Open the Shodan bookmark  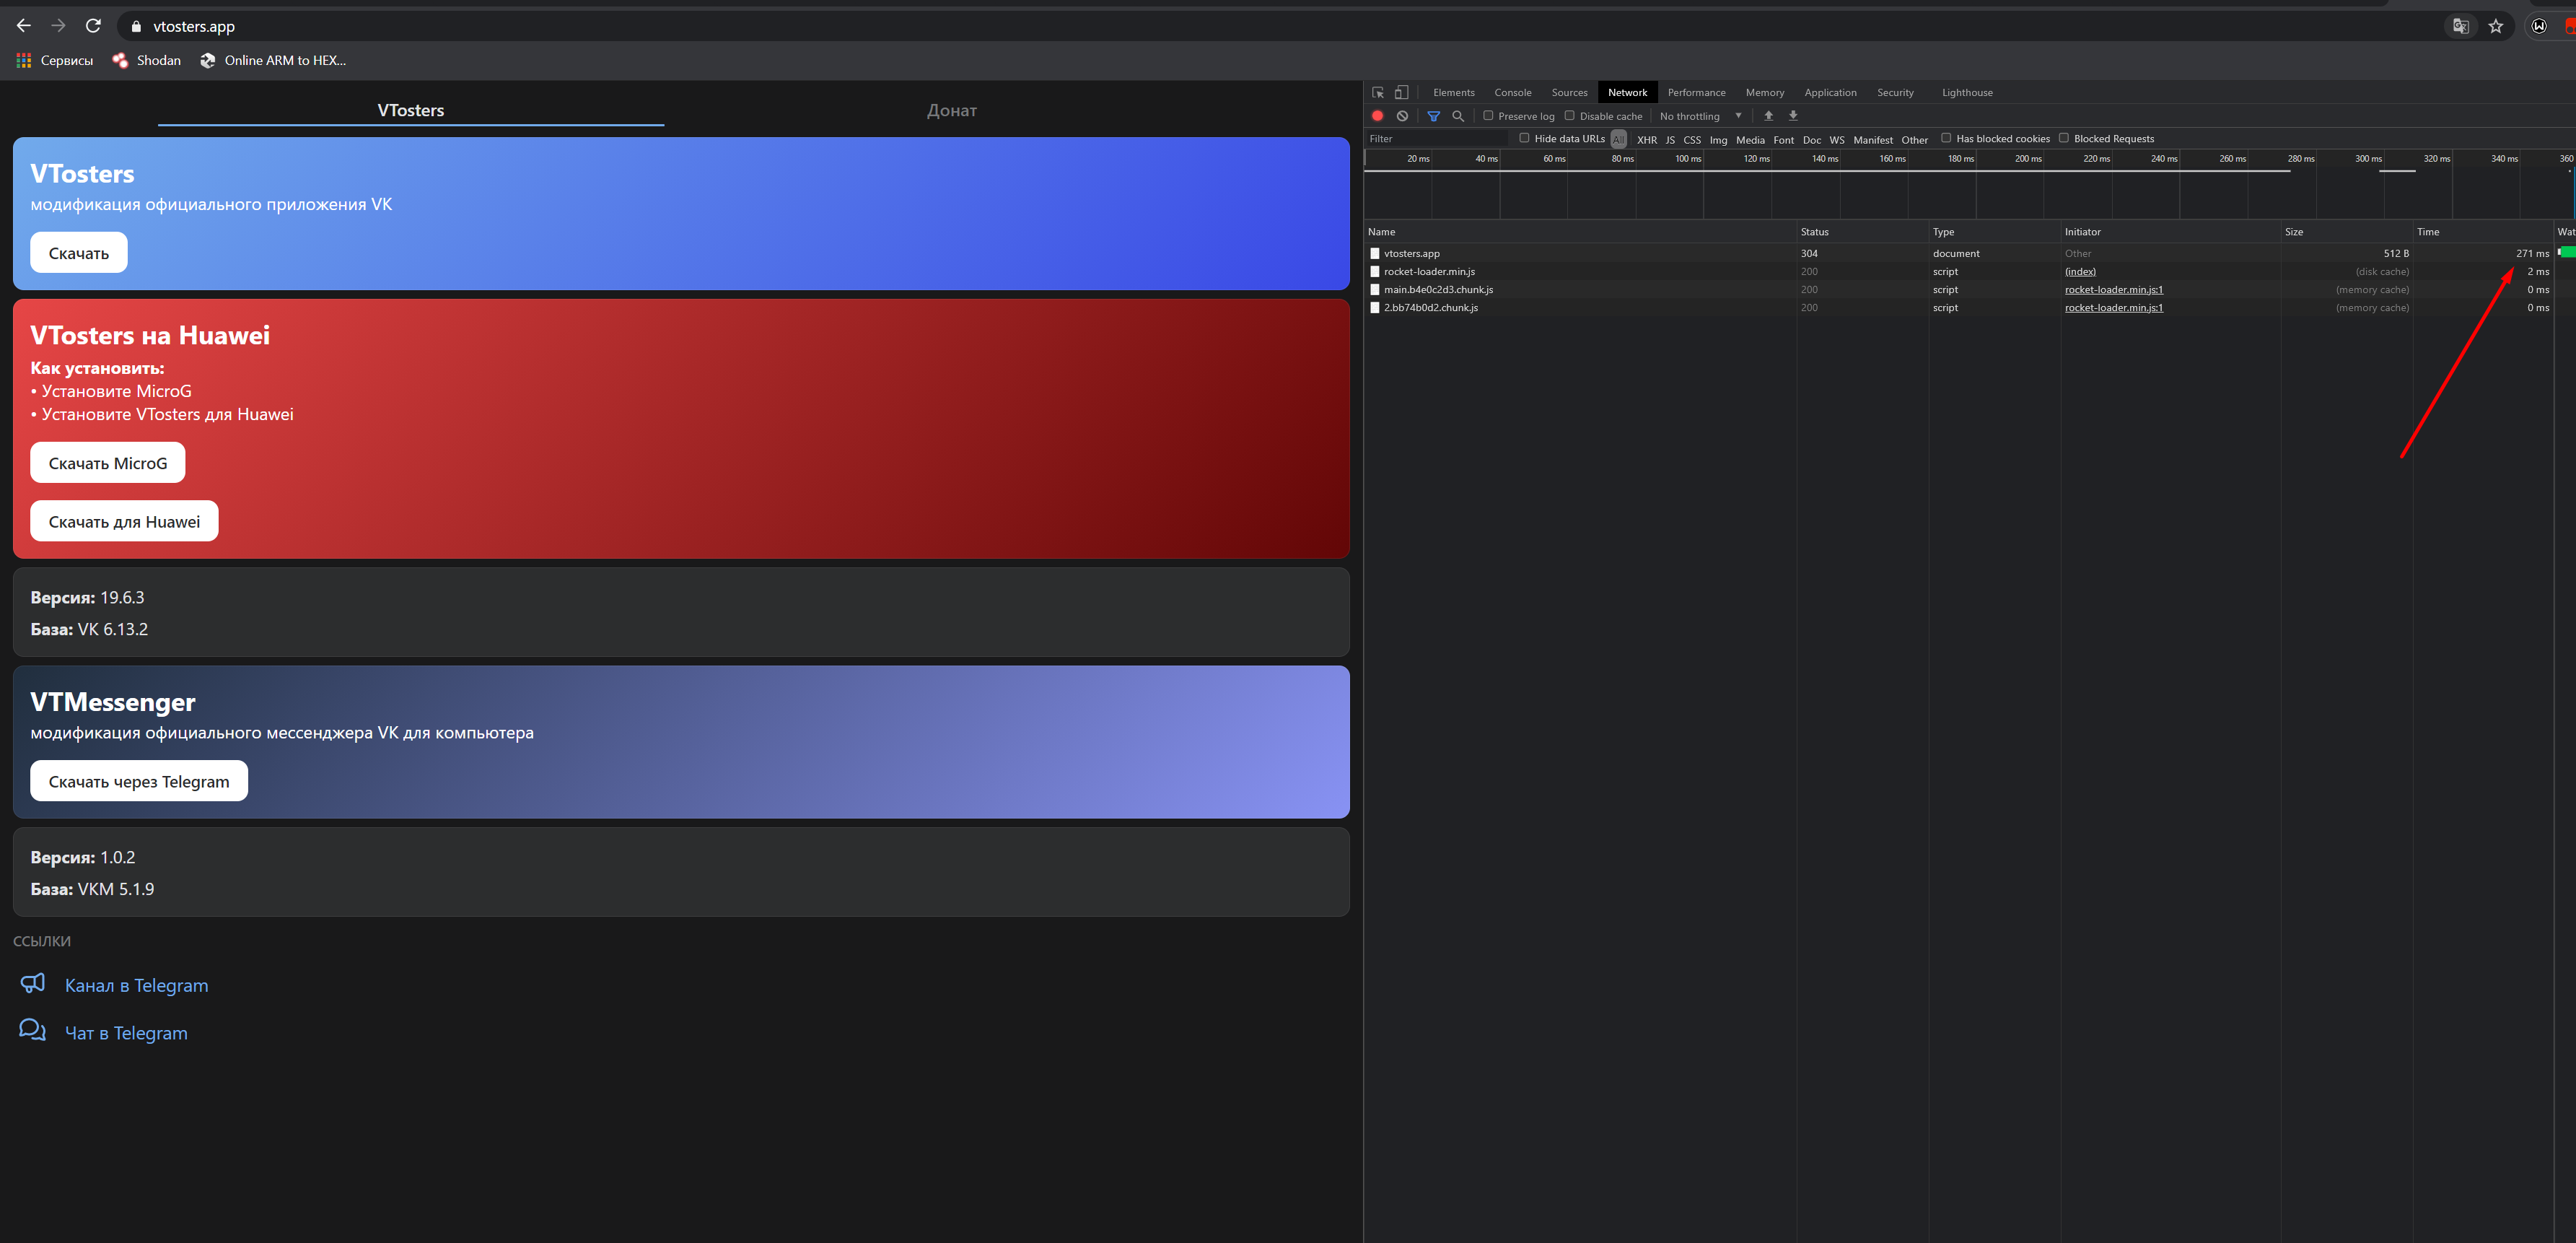pyautogui.click(x=147, y=60)
